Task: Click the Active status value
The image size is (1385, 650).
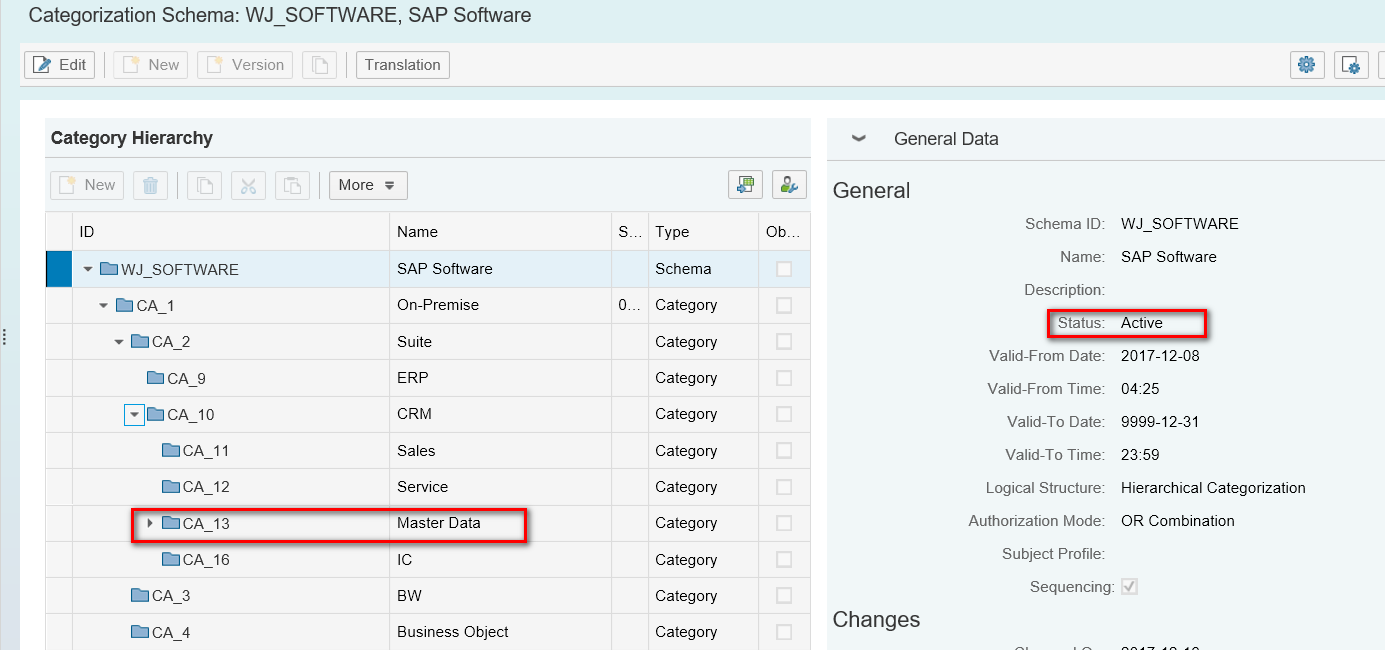Action: [x=1142, y=323]
